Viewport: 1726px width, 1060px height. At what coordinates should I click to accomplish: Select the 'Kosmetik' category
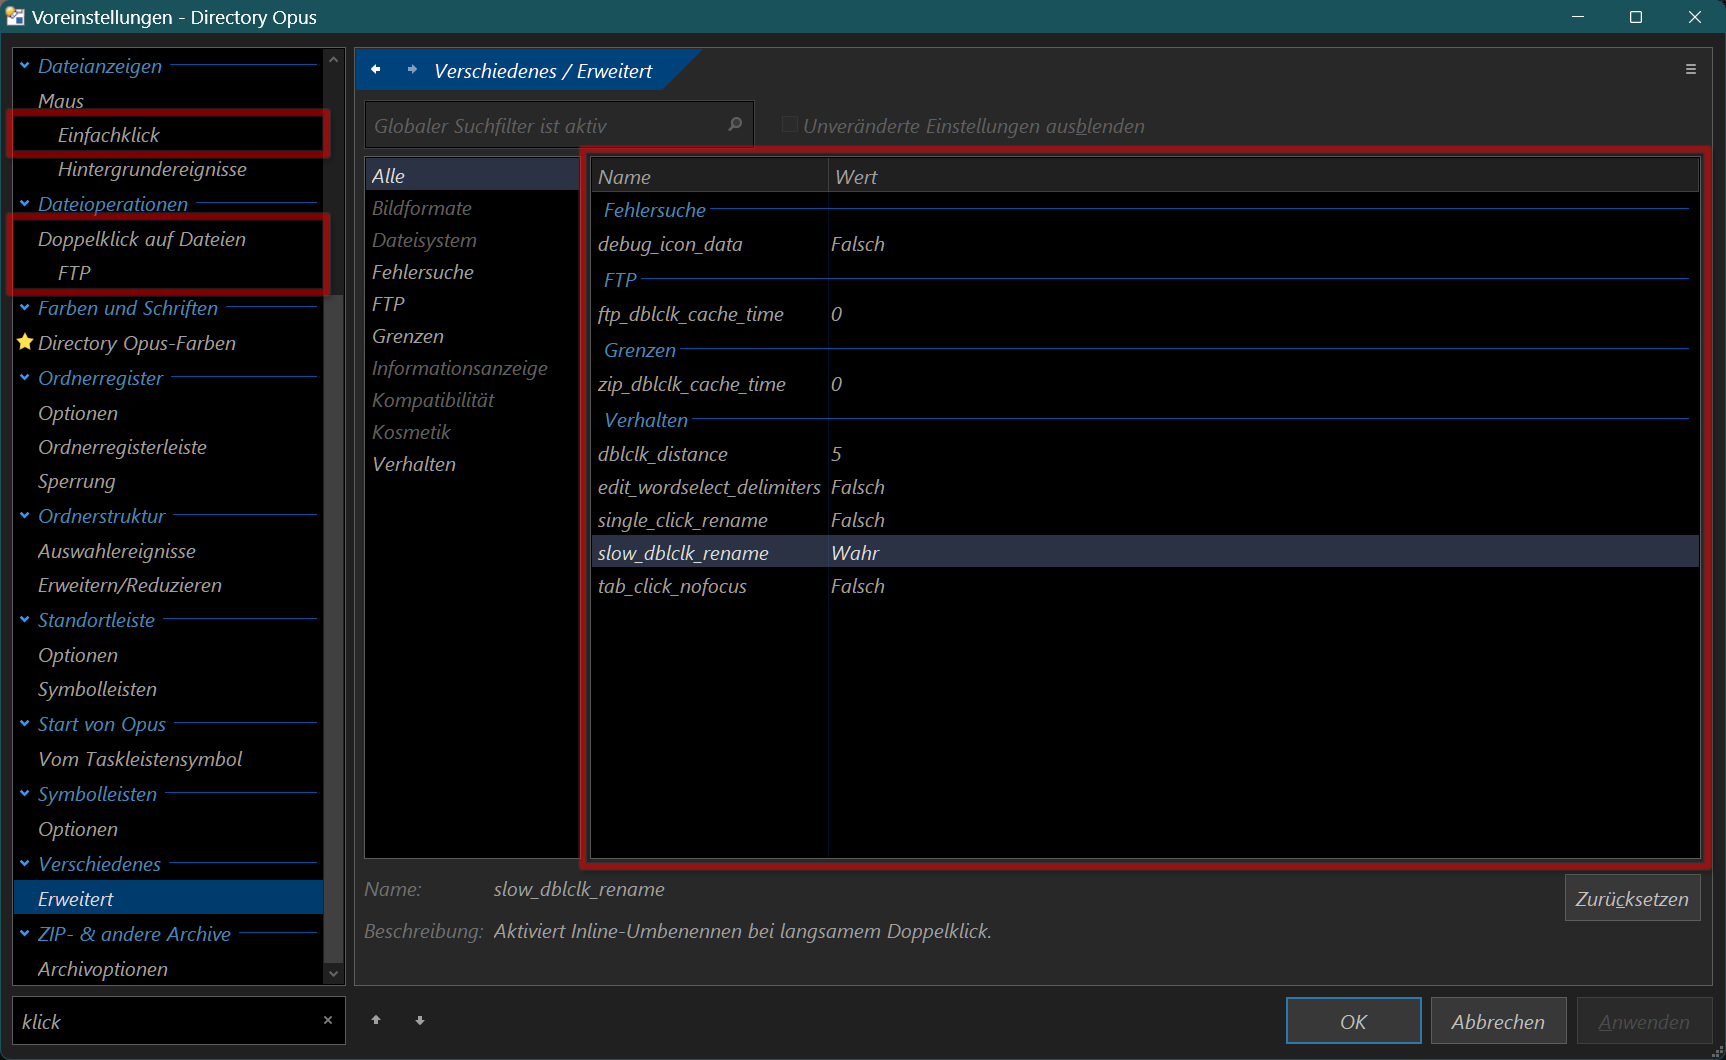coord(472,432)
